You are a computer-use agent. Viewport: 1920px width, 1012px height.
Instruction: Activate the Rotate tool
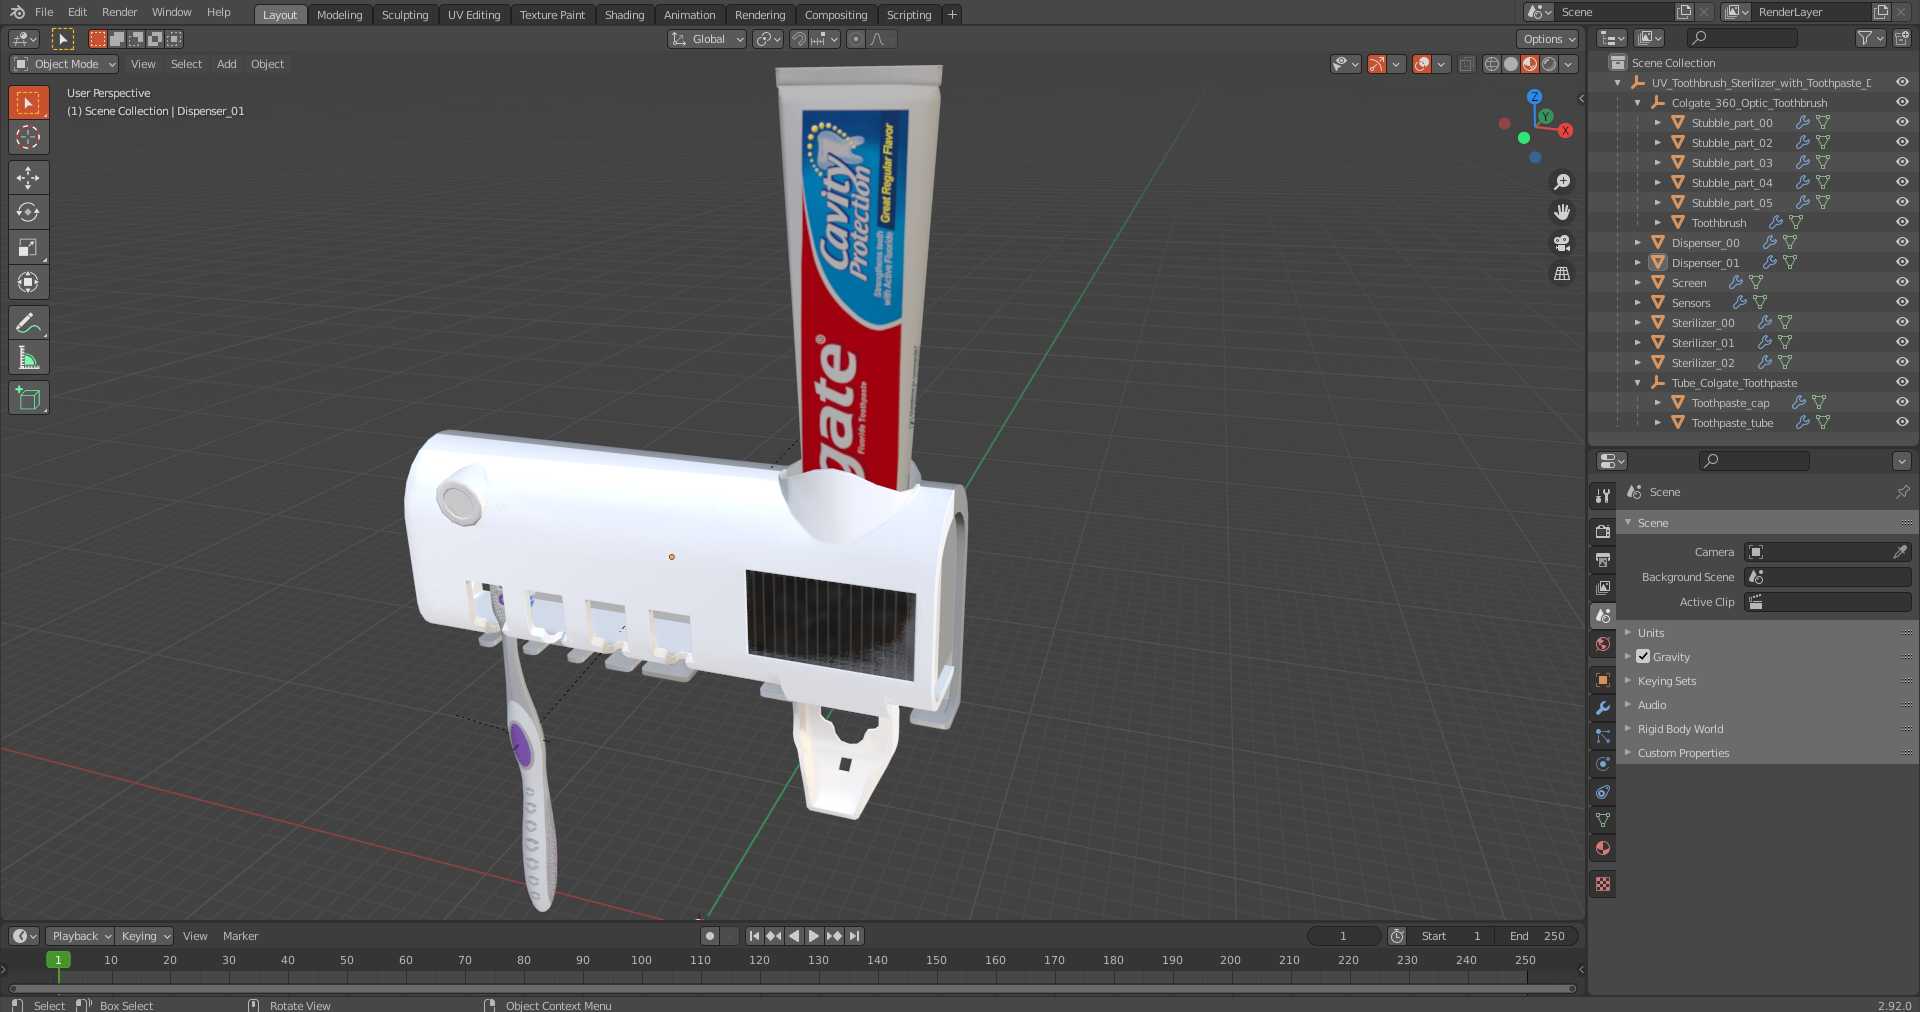click(28, 212)
